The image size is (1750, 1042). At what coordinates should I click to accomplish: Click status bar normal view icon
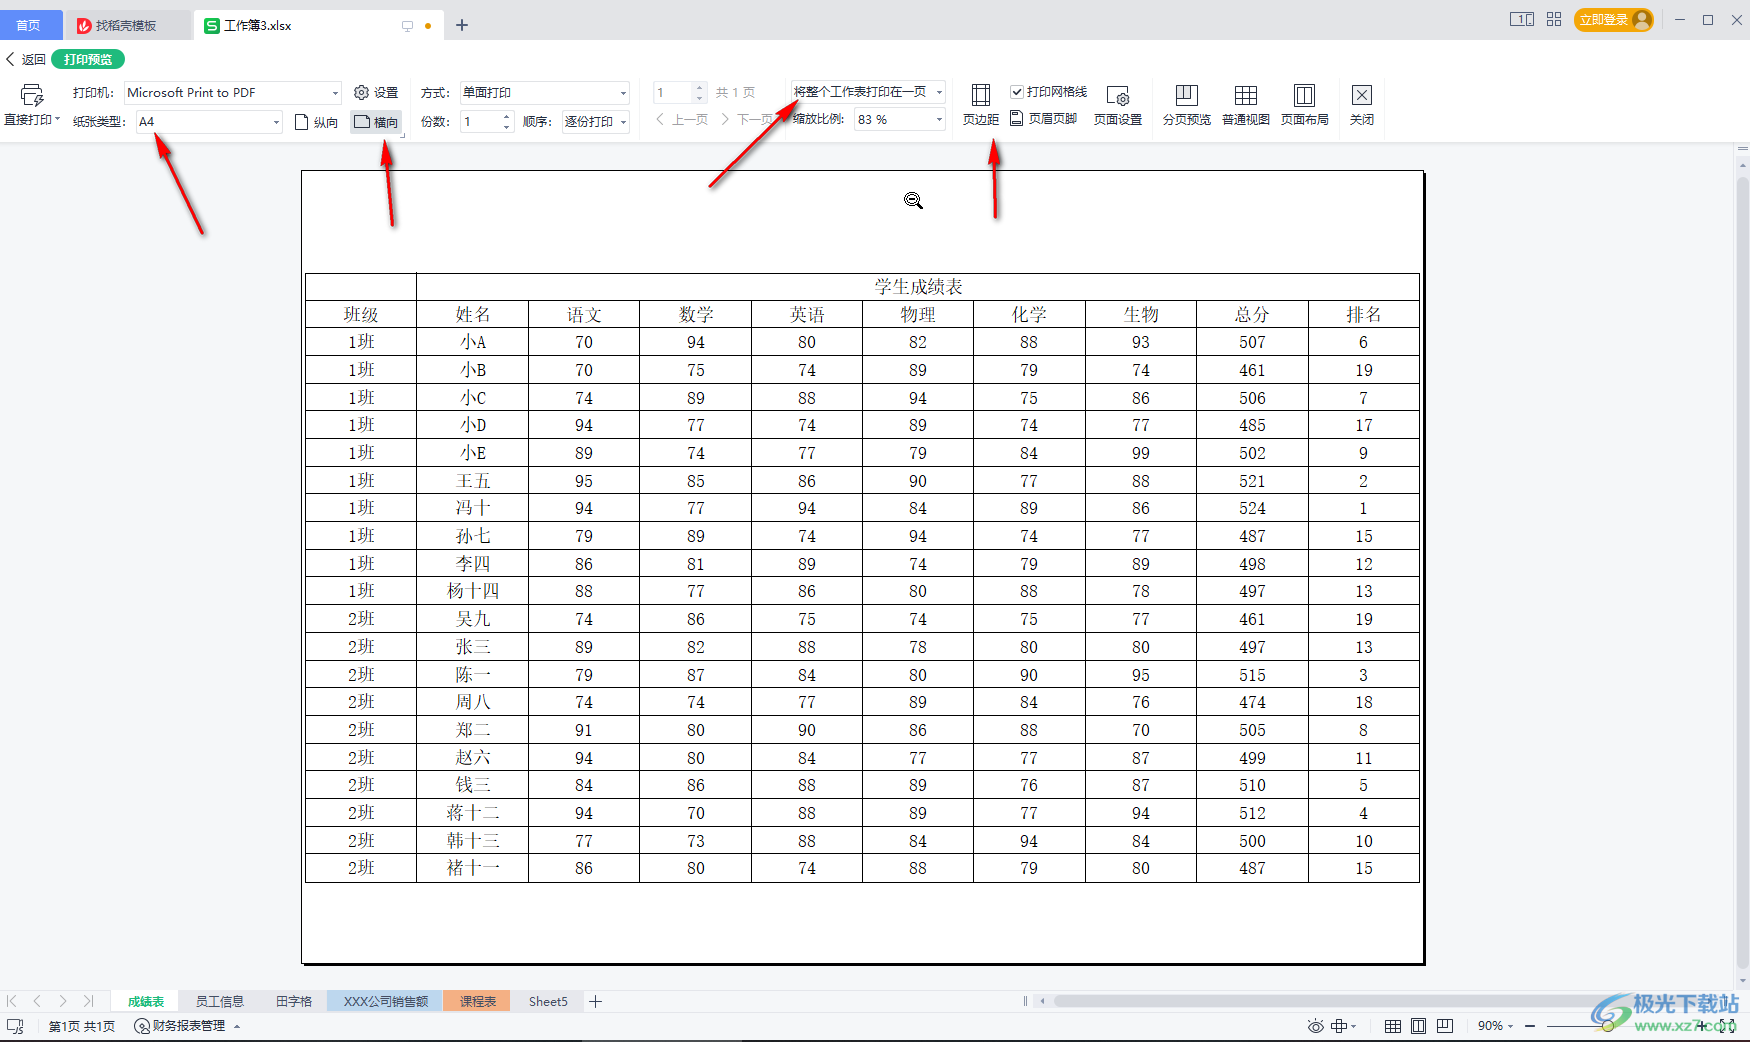click(1393, 1026)
